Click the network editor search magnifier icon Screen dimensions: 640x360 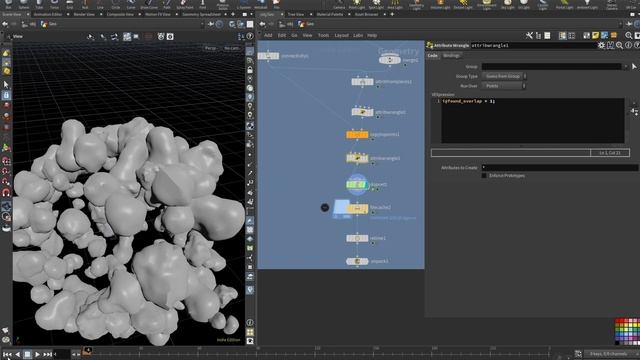pyautogui.click(x=629, y=36)
